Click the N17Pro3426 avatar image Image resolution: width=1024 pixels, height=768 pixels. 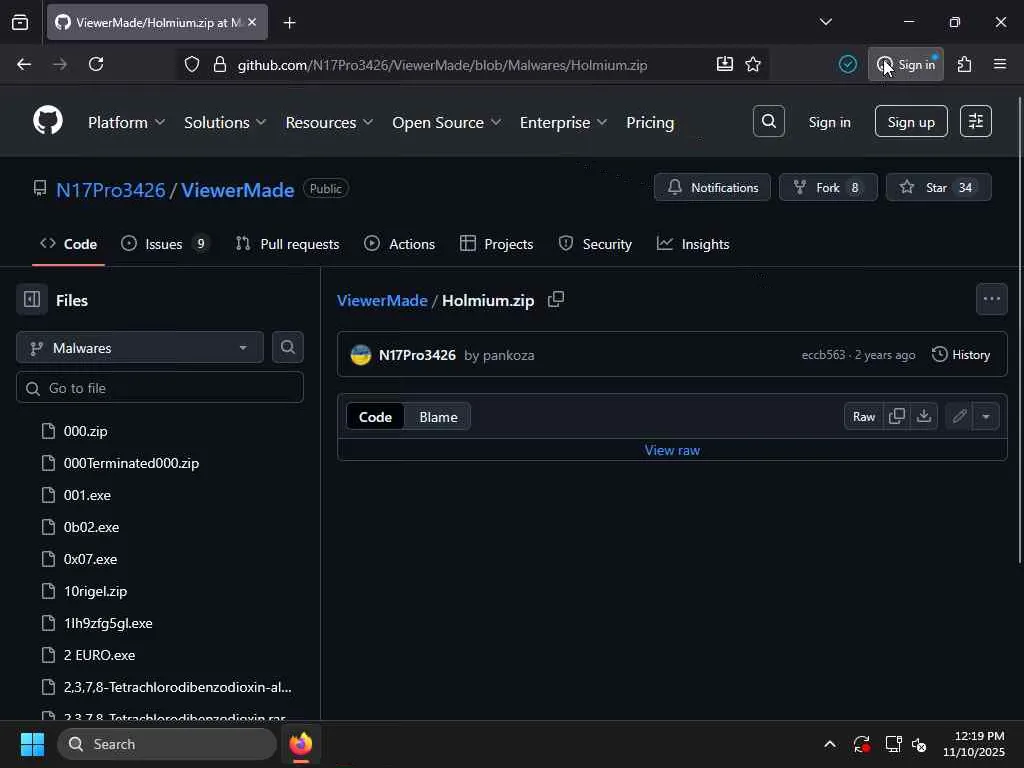360,355
